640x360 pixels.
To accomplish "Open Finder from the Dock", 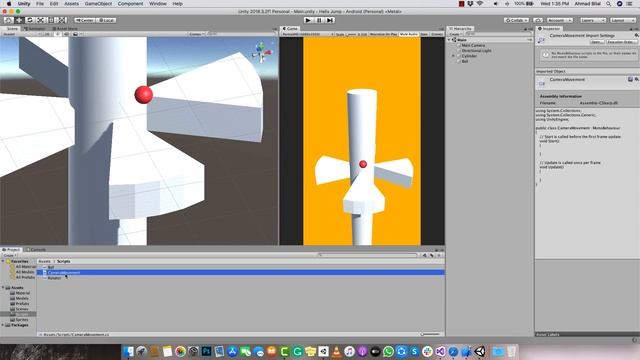I will 128,351.
